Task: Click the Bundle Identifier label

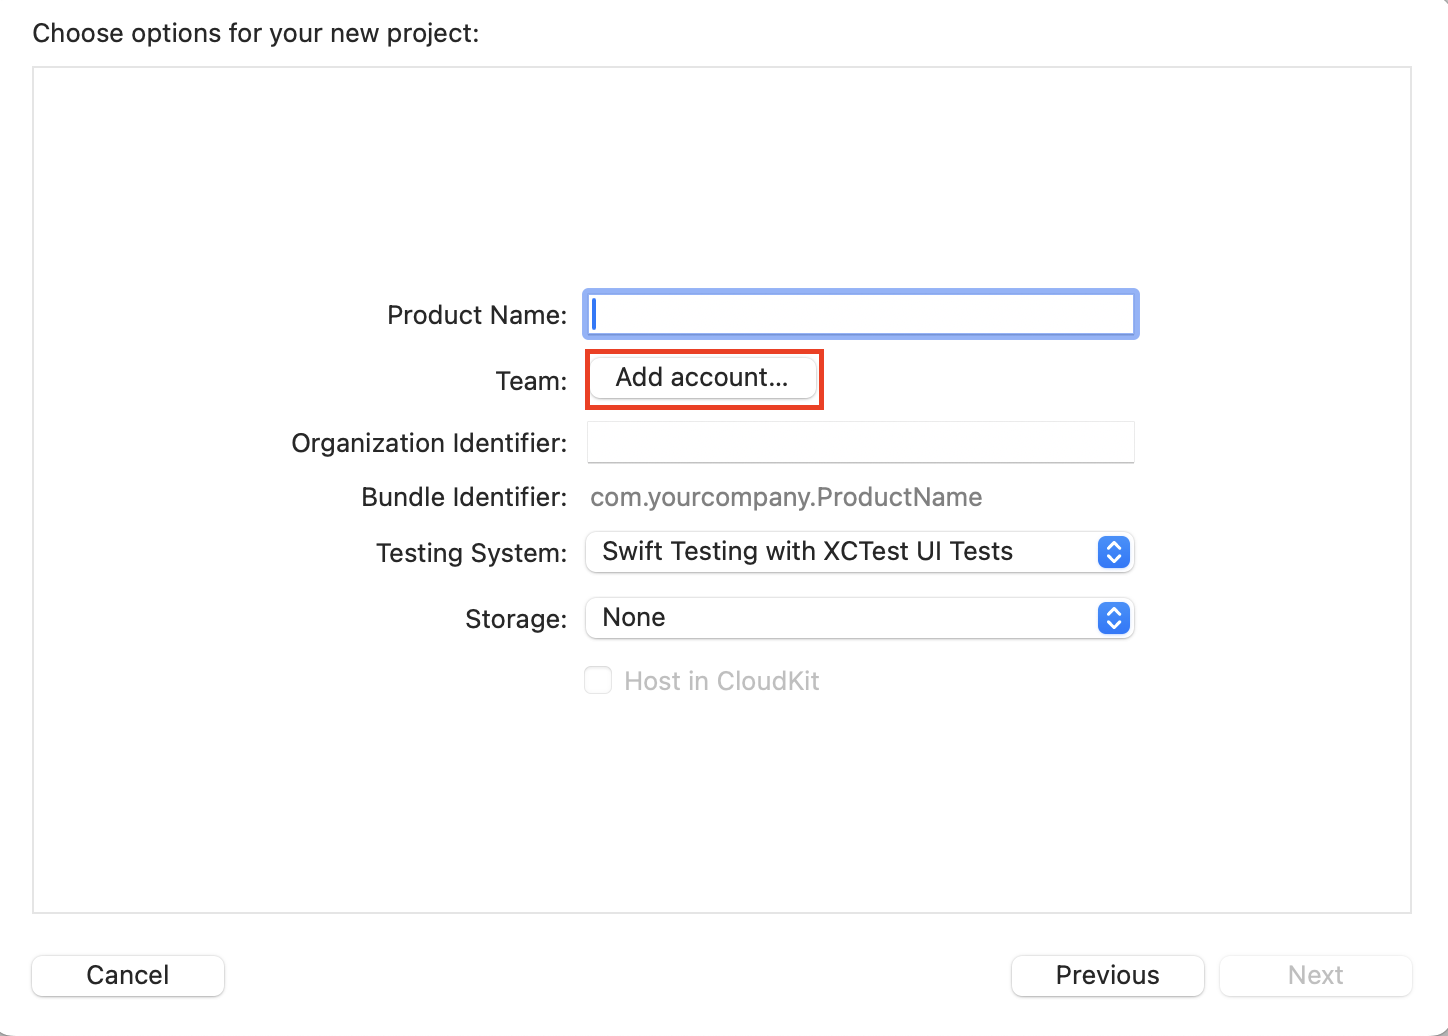Action: click(464, 497)
